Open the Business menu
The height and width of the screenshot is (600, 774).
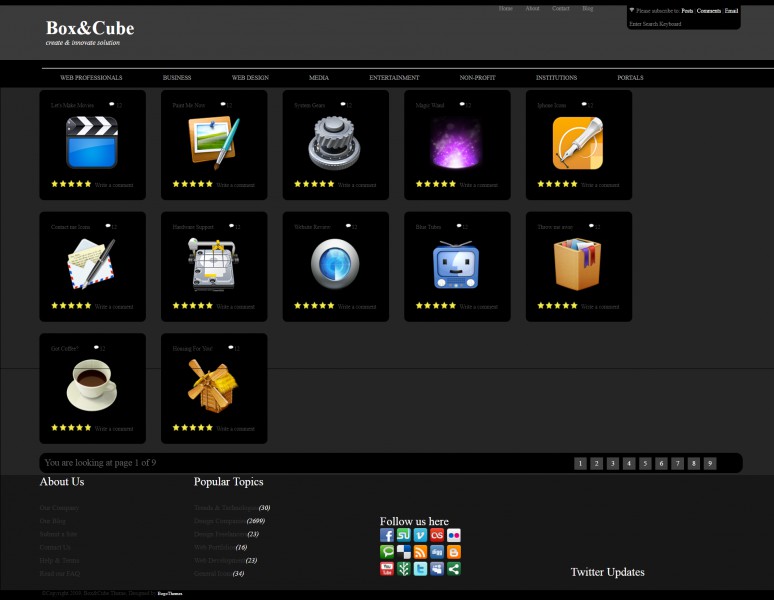point(177,77)
